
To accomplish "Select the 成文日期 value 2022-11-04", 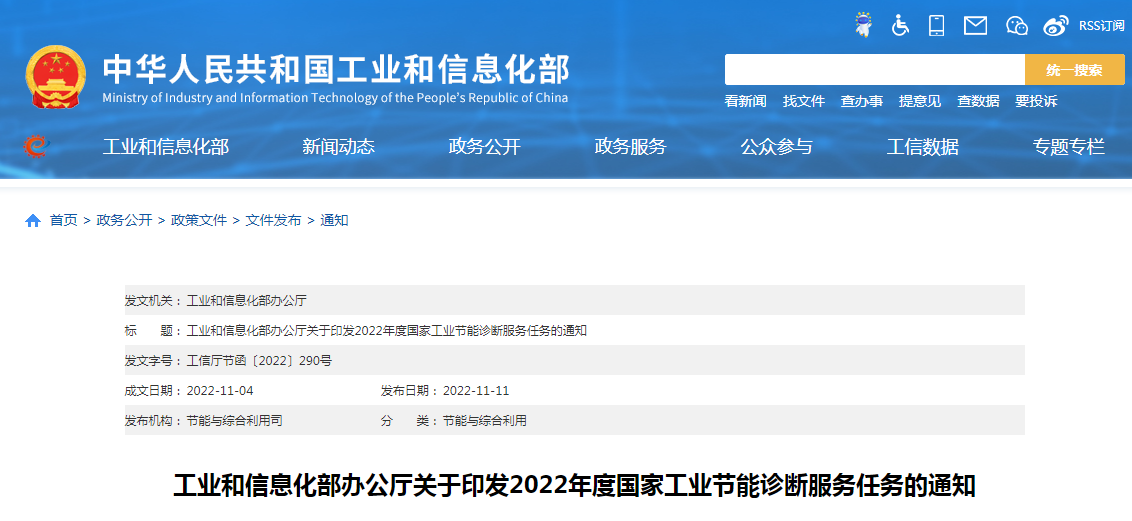I will pos(220,390).
